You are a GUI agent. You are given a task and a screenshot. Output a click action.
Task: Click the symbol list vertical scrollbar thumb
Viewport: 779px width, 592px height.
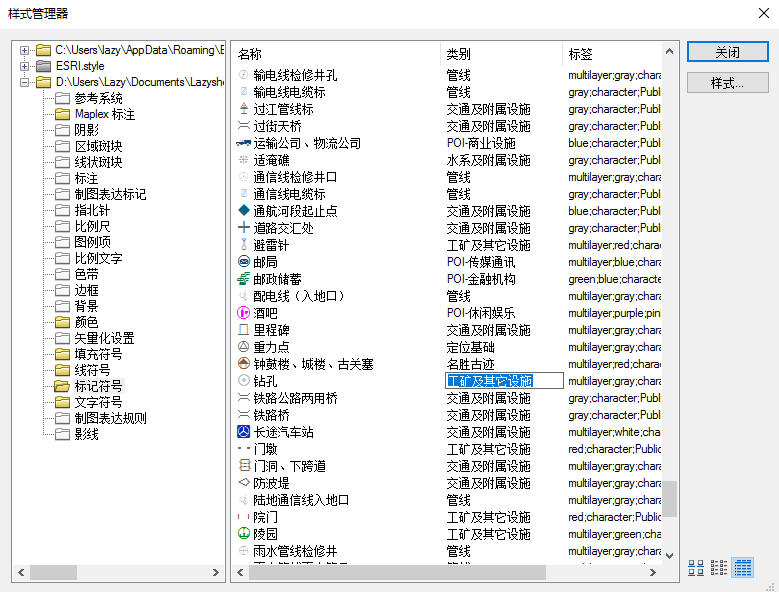coord(670,499)
